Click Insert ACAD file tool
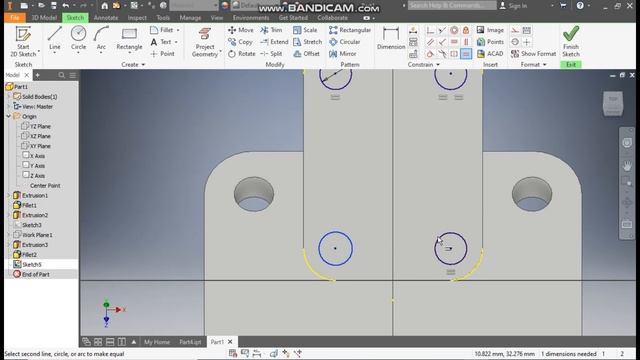Screen dimensions: 640x360 (x=490, y=53)
